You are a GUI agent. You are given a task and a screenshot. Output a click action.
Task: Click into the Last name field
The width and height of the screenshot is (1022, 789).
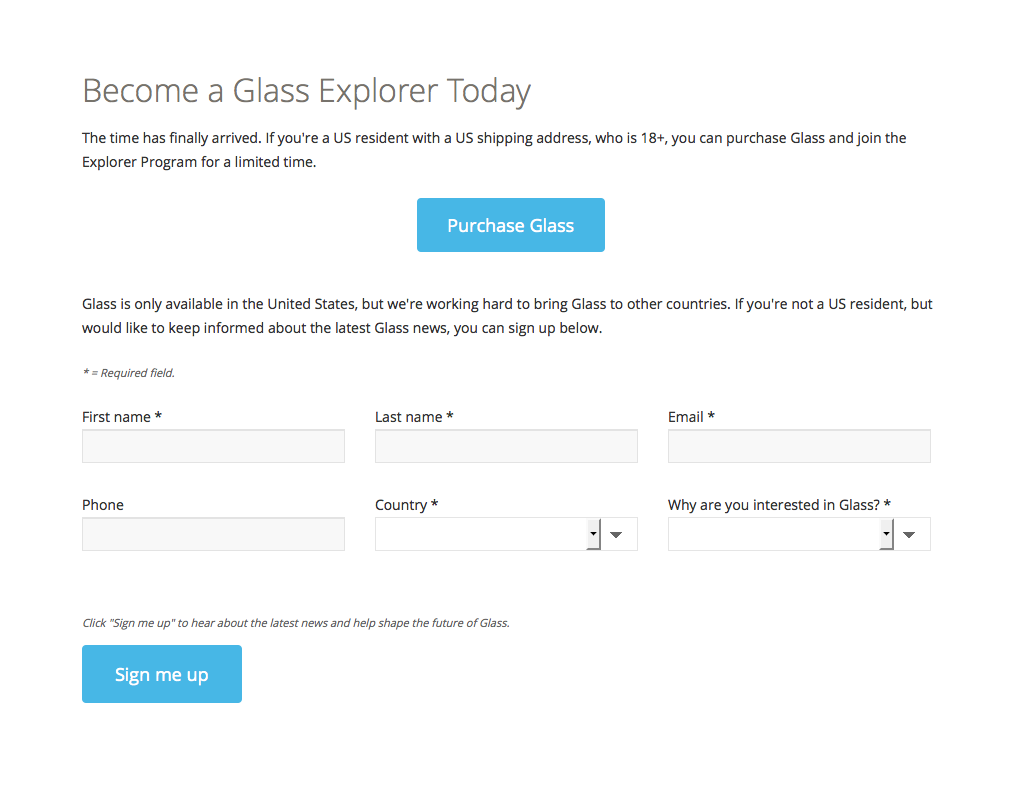pyautogui.click(x=506, y=446)
